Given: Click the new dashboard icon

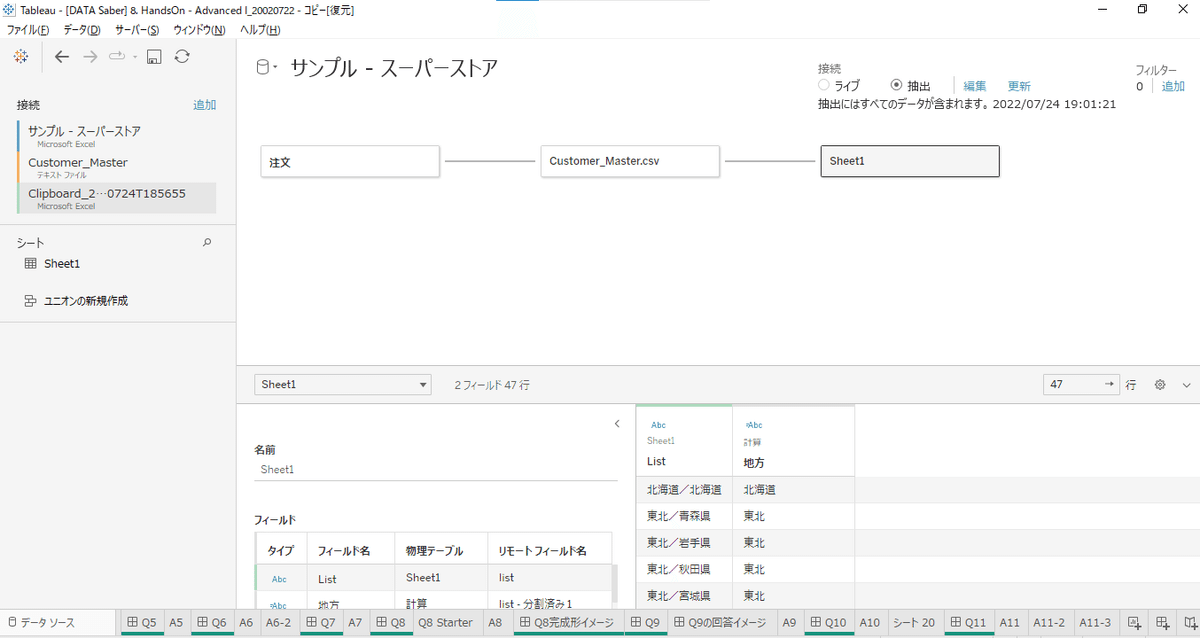Looking at the screenshot, I should [x=1162, y=622].
